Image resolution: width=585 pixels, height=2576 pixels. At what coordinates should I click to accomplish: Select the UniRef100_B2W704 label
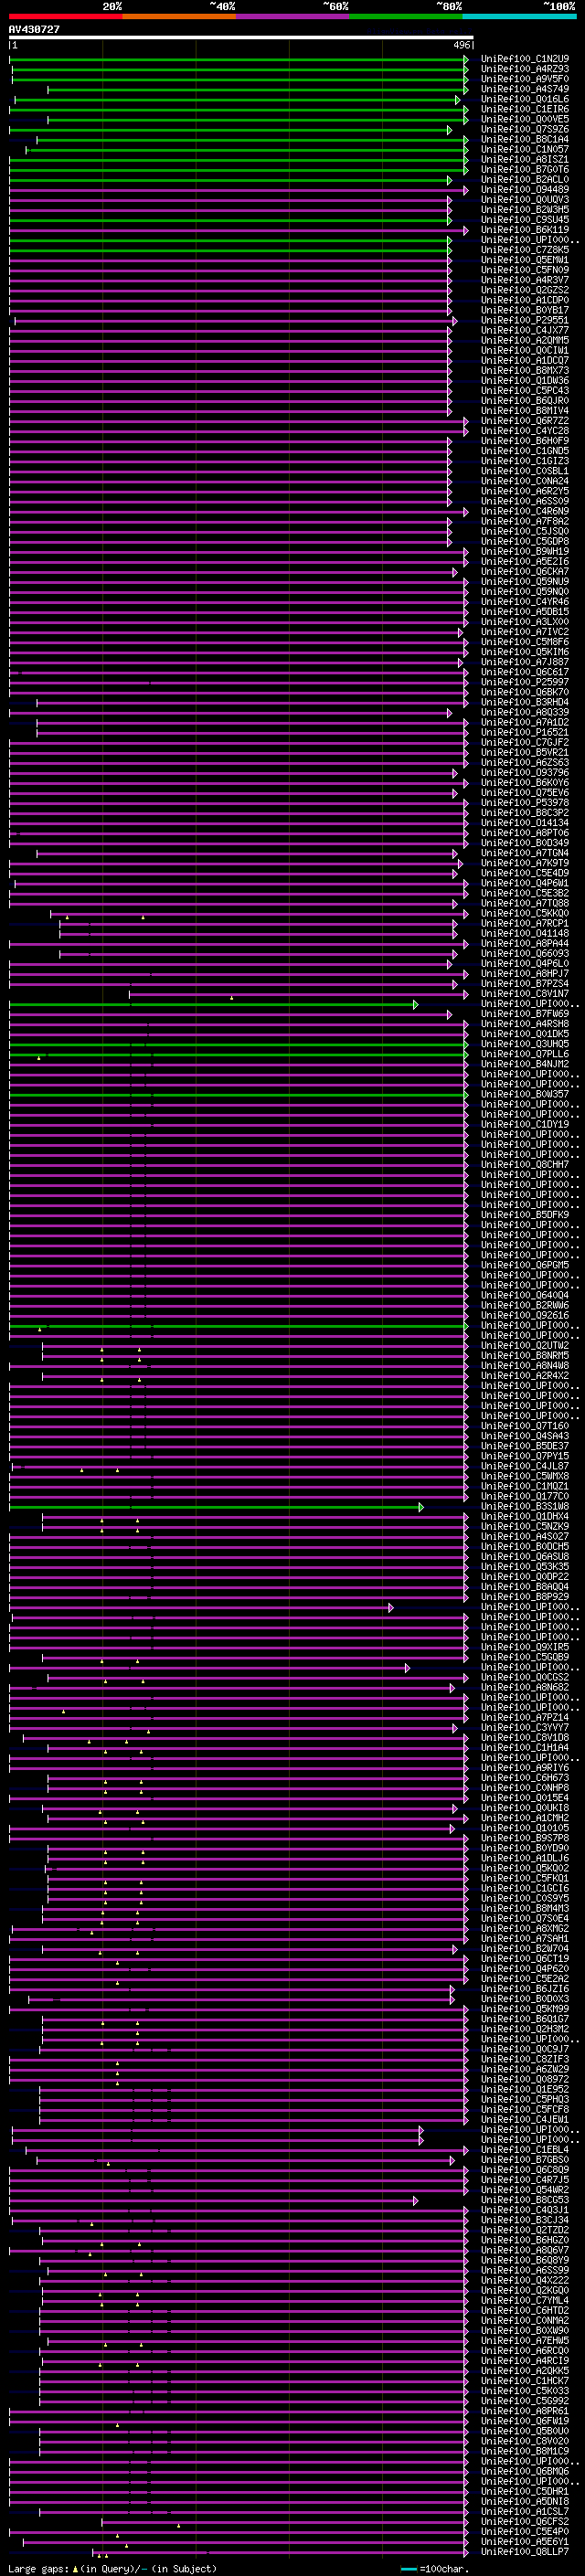click(525, 1949)
